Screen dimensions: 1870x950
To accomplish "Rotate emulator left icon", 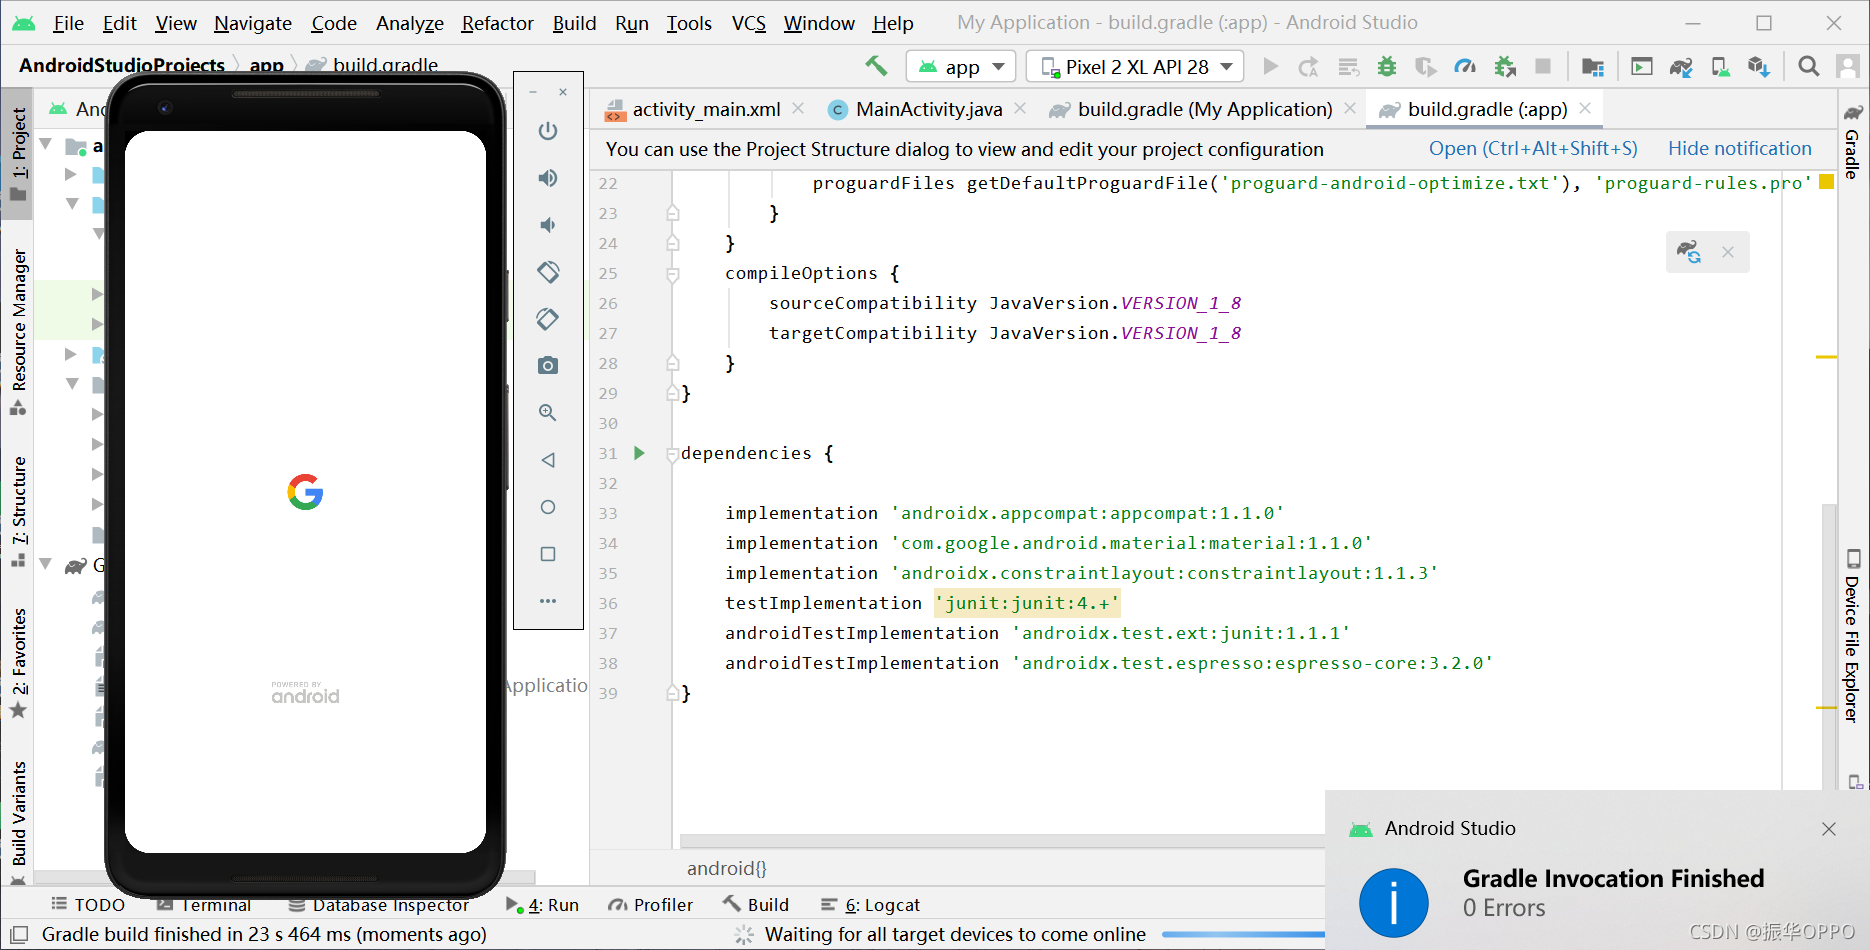I will [x=548, y=272].
